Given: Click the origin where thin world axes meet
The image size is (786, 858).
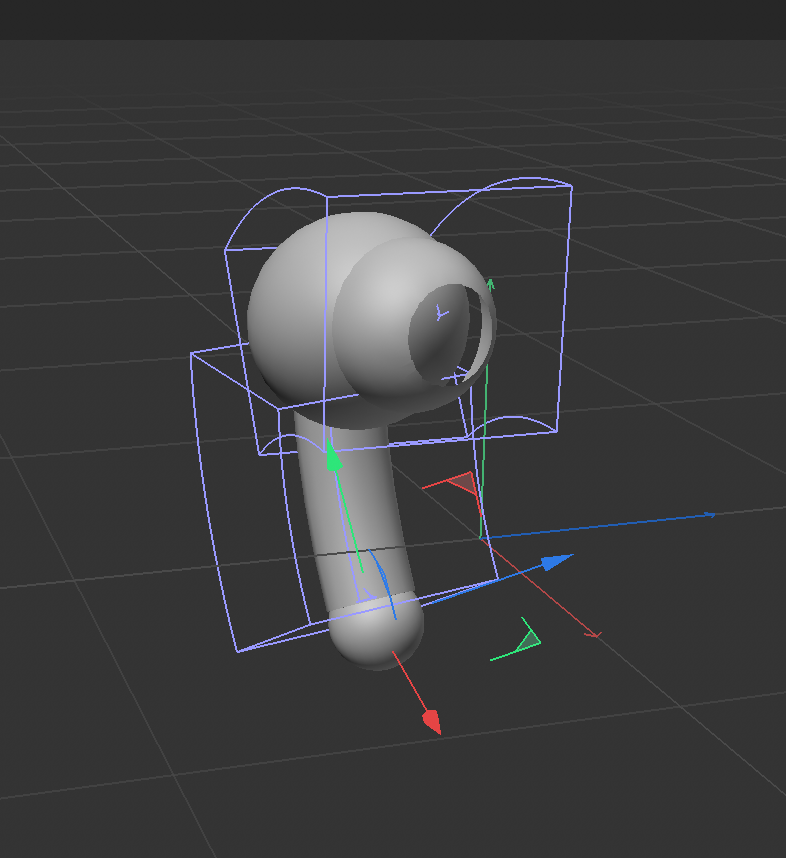Looking at the screenshot, I should [484, 540].
